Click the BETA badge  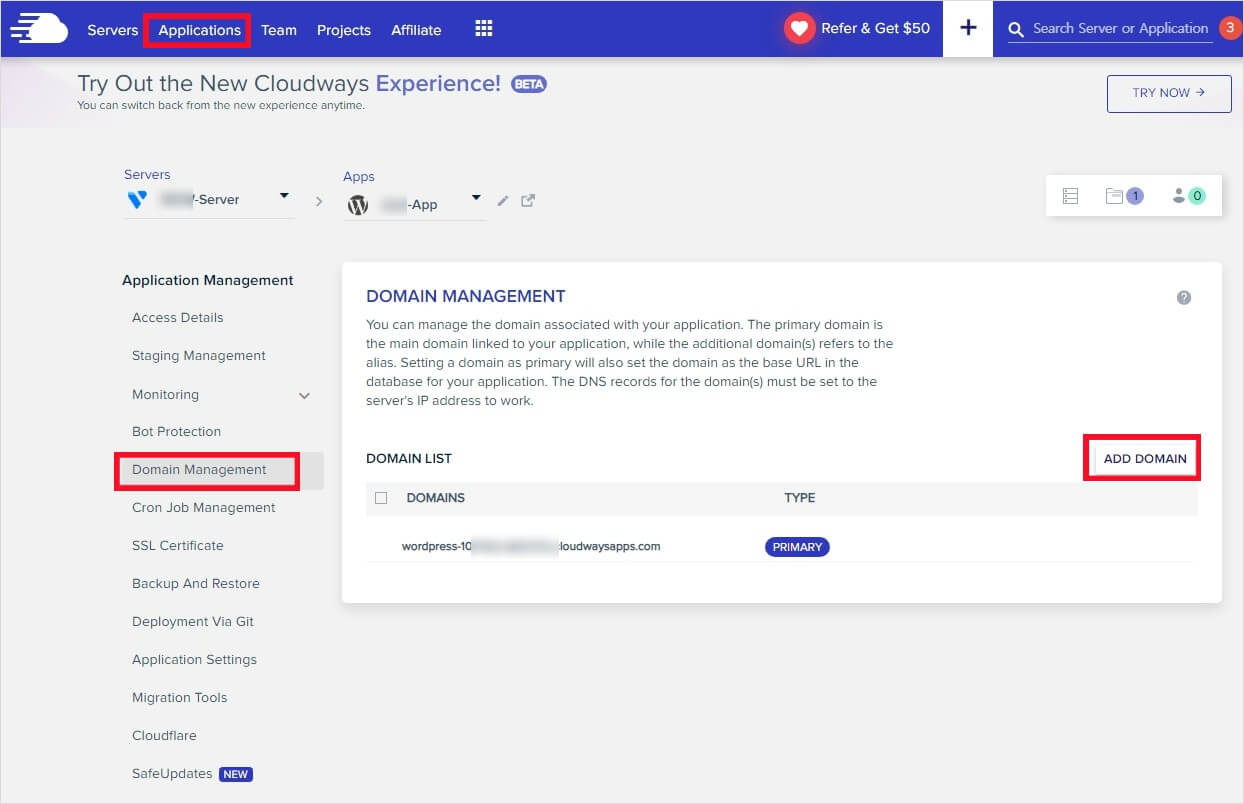tap(529, 84)
